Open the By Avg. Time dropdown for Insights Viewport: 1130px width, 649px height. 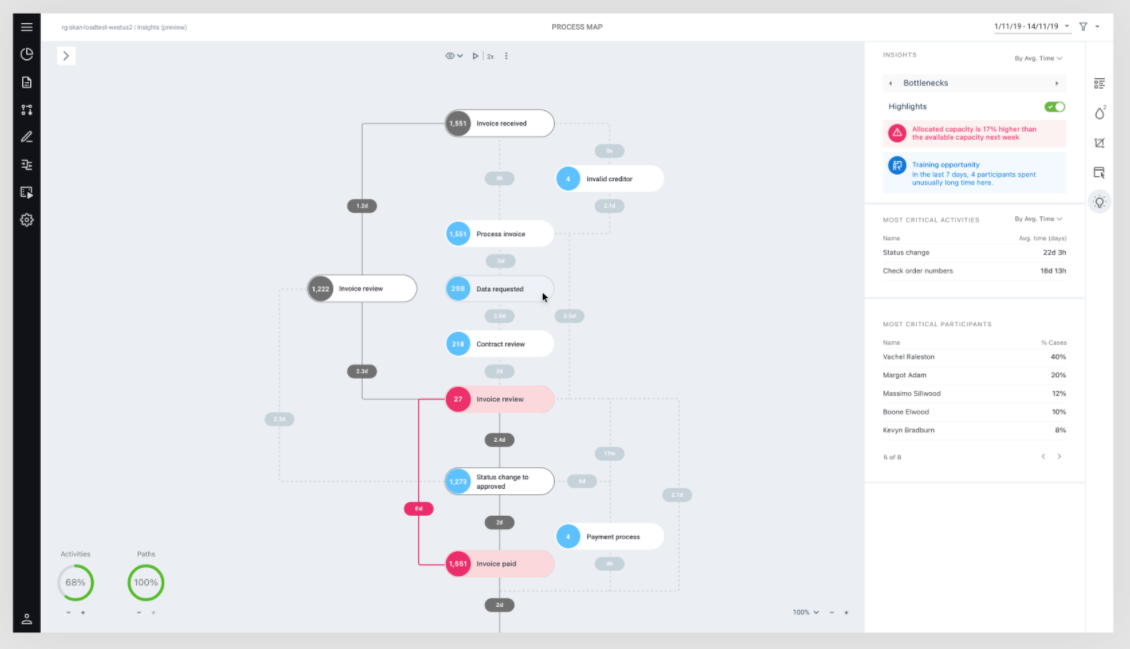click(x=1037, y=59)
